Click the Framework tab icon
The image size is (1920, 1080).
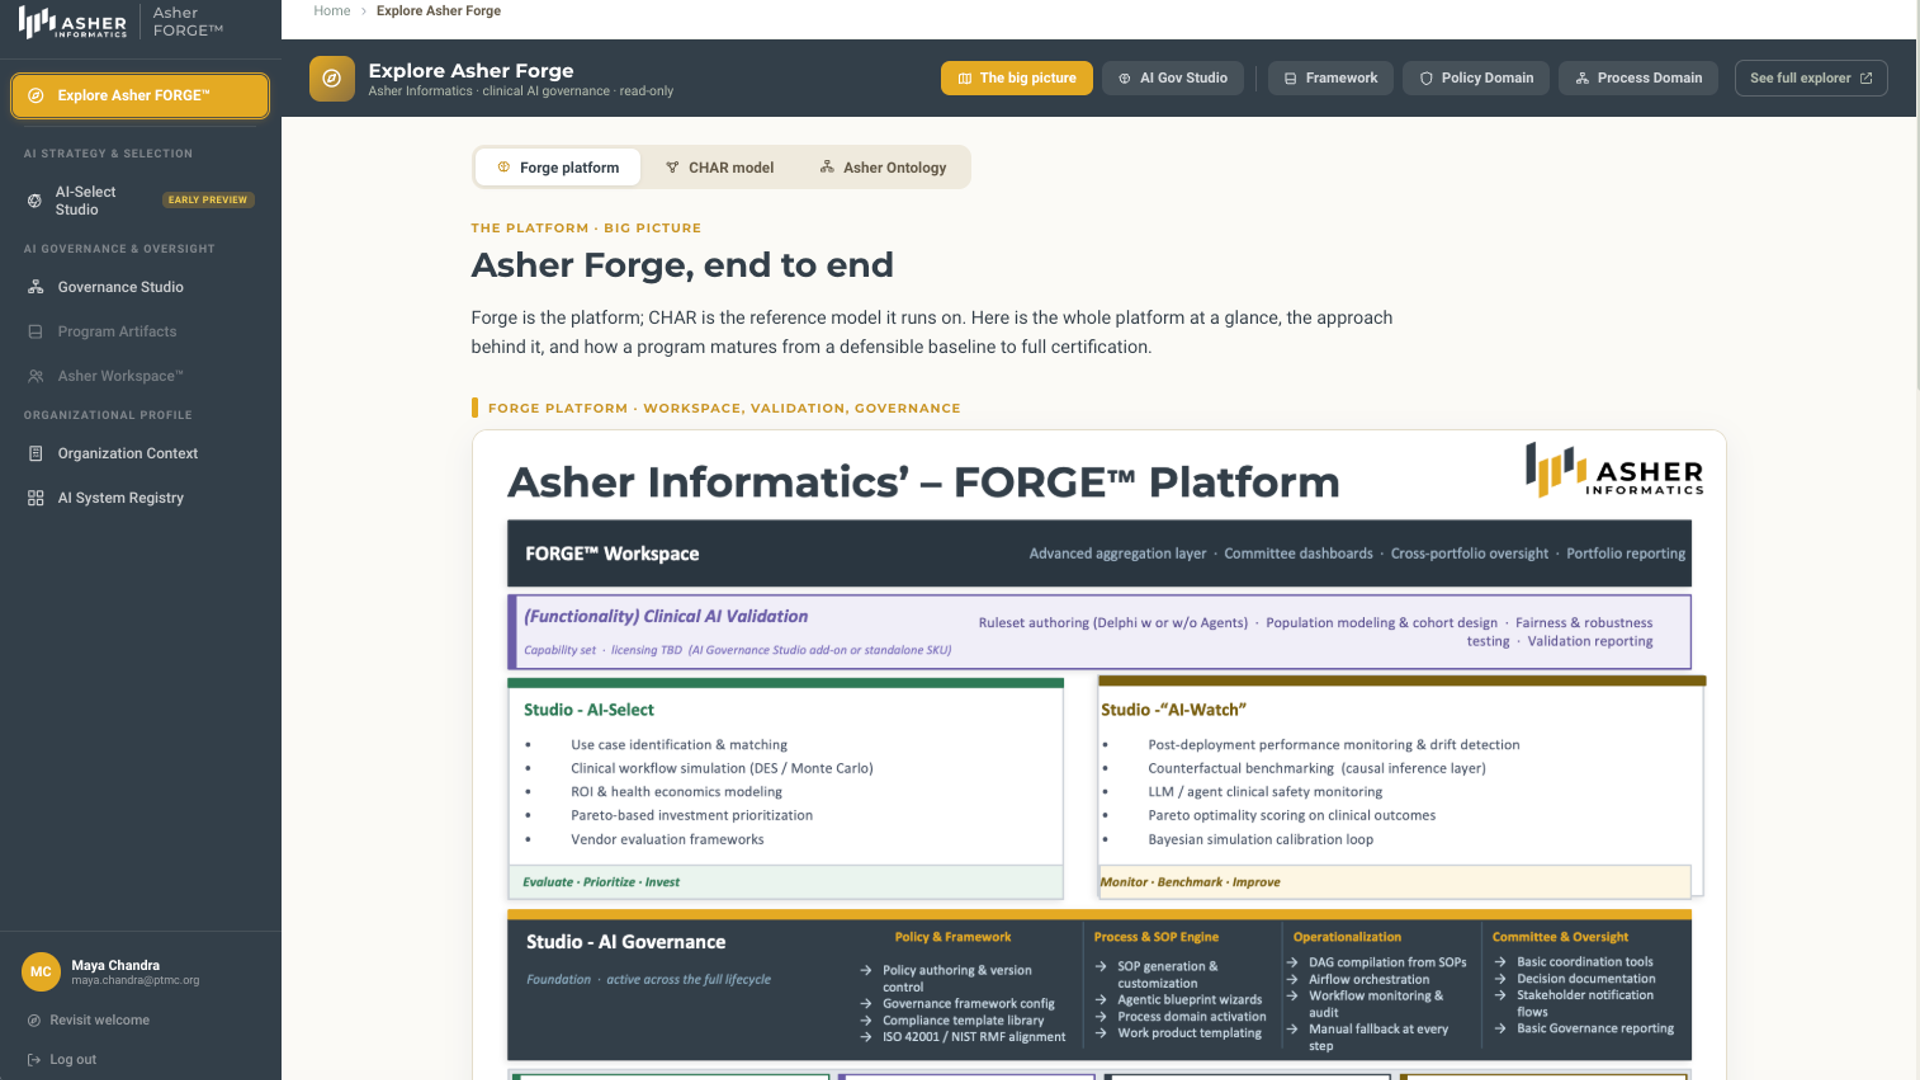coord(1290,78)
